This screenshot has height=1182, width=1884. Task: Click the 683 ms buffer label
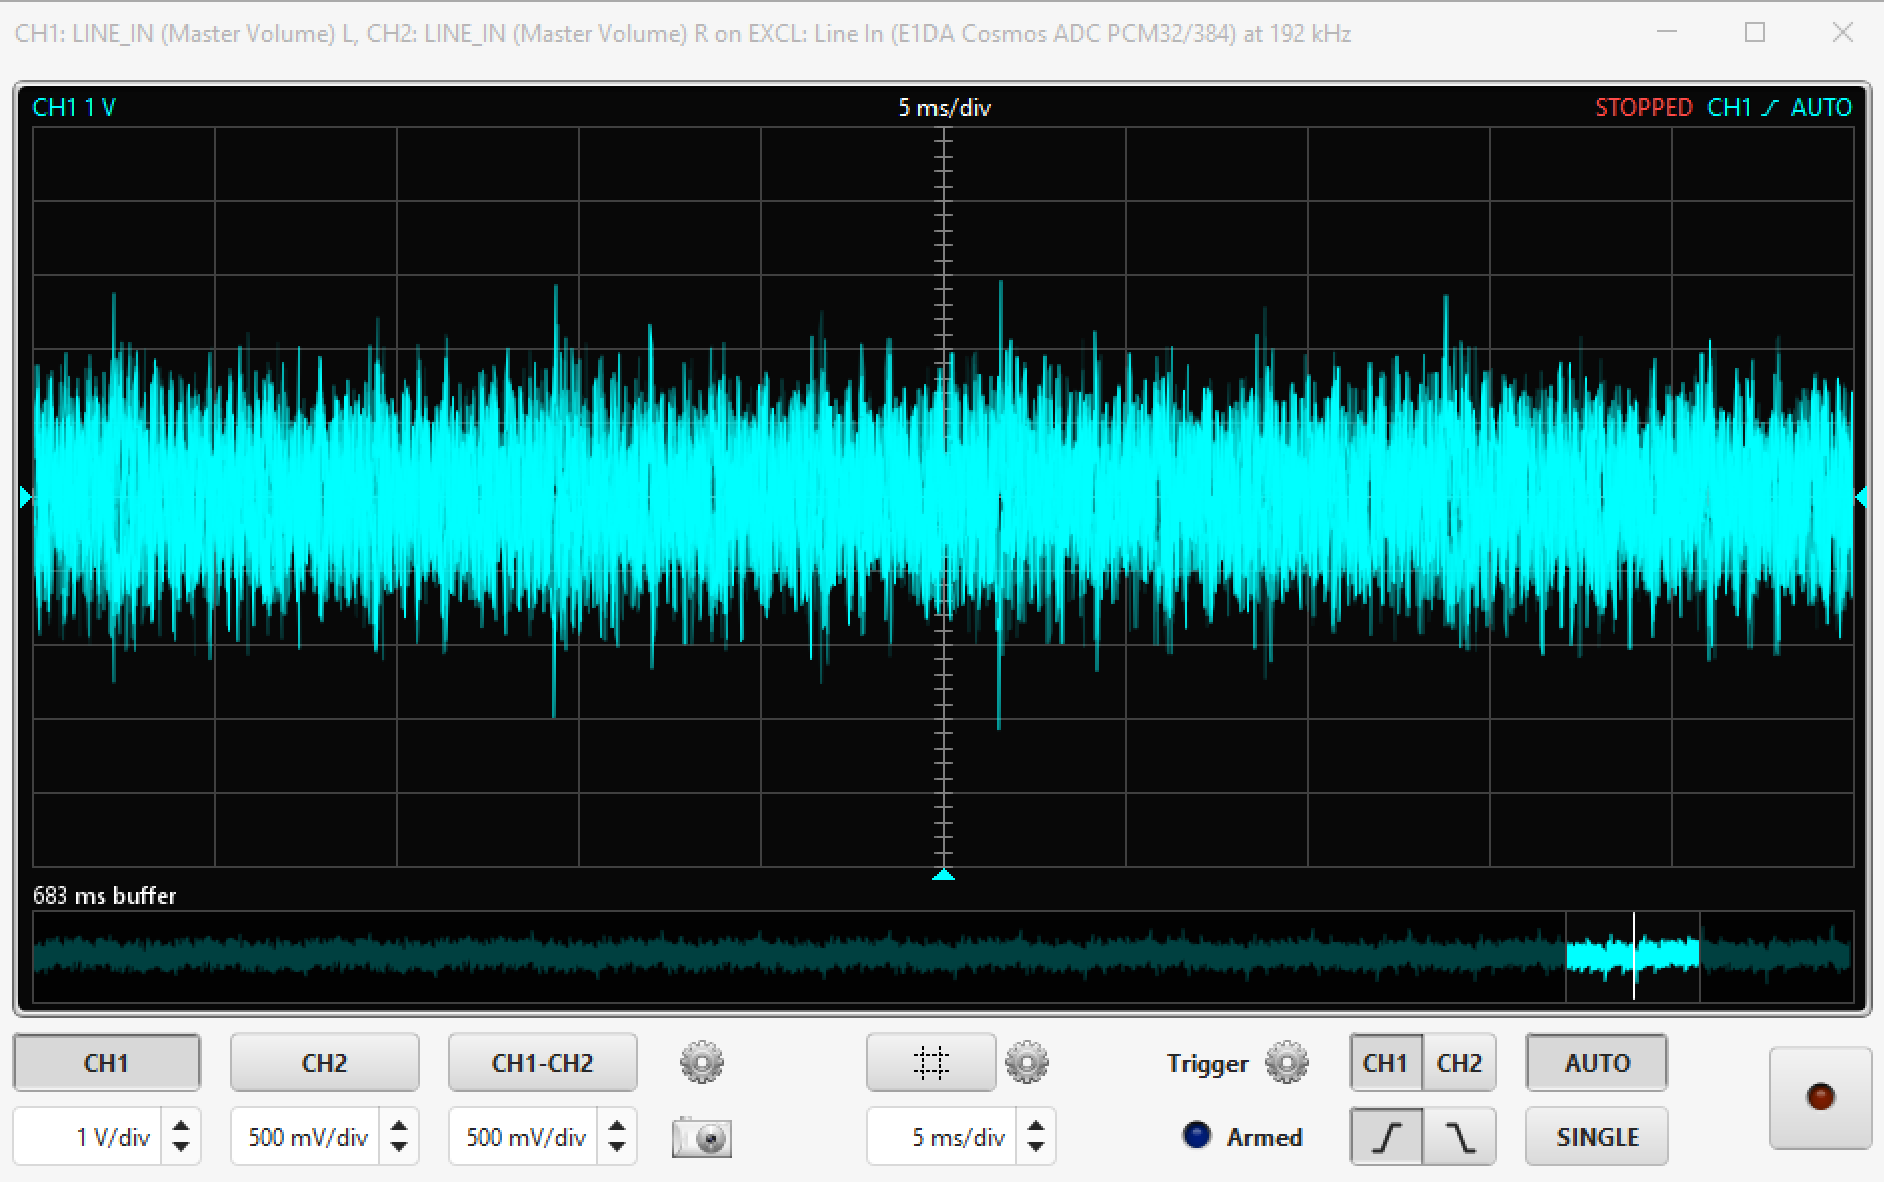pos(104,895)
